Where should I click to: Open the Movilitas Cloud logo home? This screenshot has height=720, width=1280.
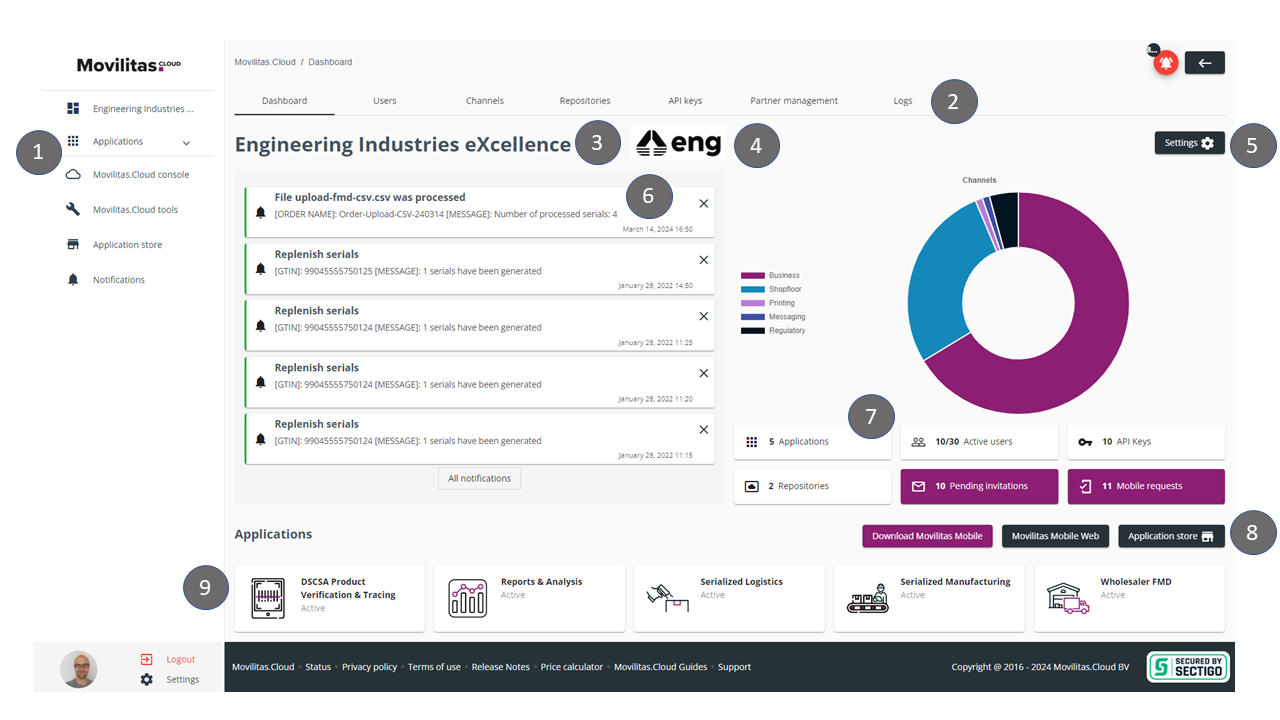click(x=129, y=65)
